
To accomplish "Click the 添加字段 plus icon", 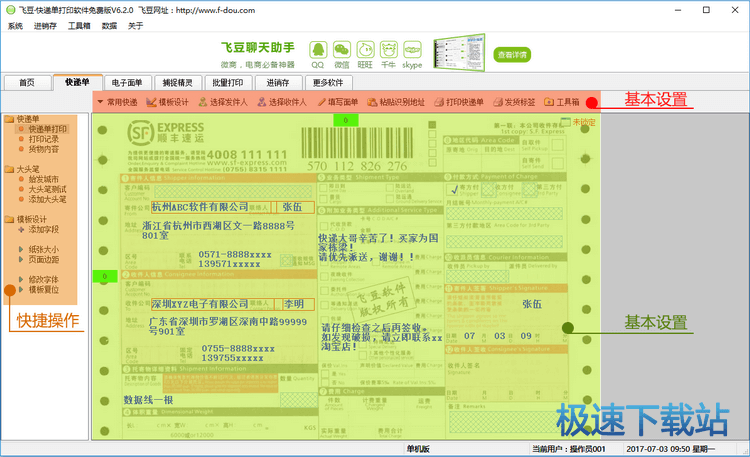I will 21,229.
